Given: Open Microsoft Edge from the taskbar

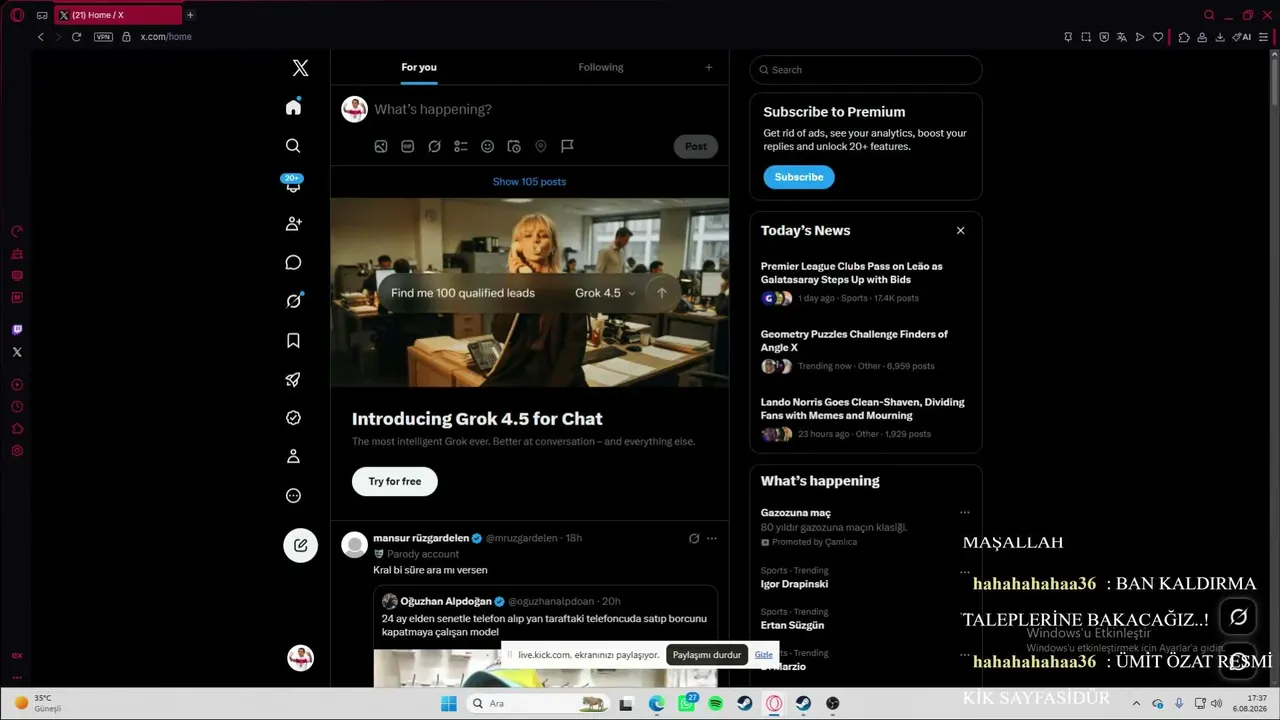Looking at the screenshot, I should [x=657, y=703].
